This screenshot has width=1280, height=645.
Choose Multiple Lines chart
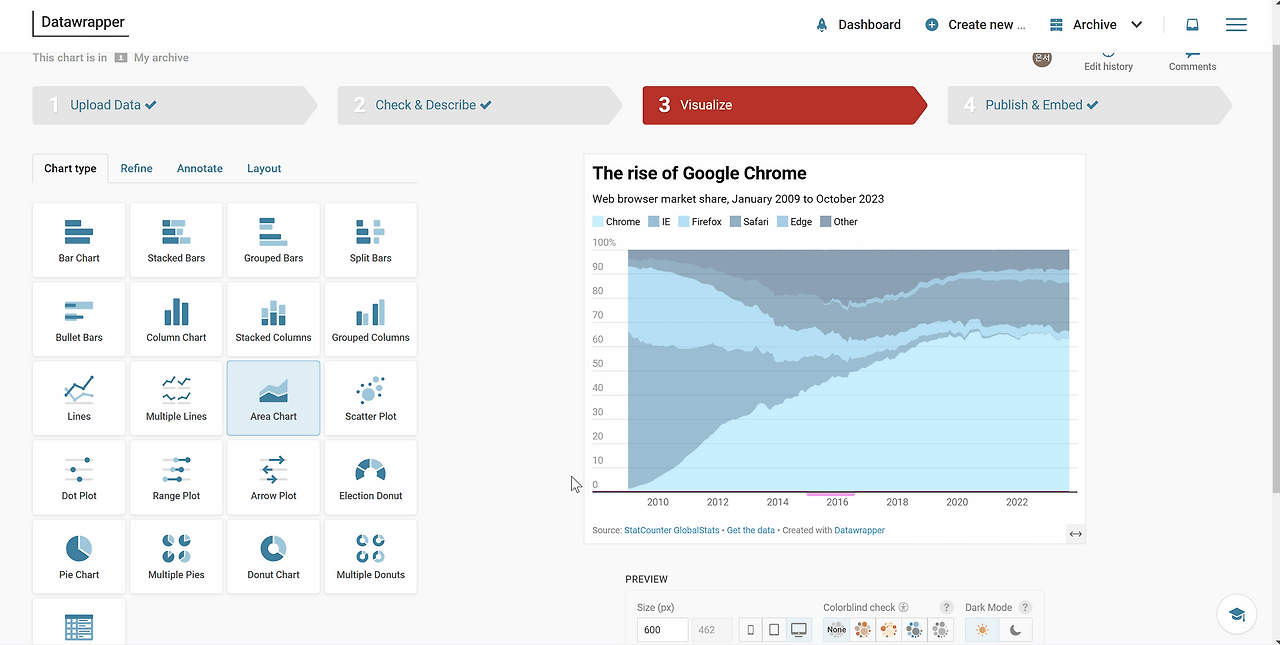tap(176, 398)
